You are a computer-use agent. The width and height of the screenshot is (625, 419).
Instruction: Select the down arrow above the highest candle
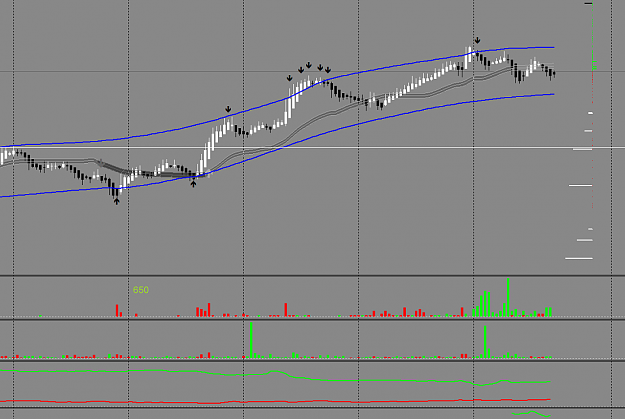tap(477, 40)
